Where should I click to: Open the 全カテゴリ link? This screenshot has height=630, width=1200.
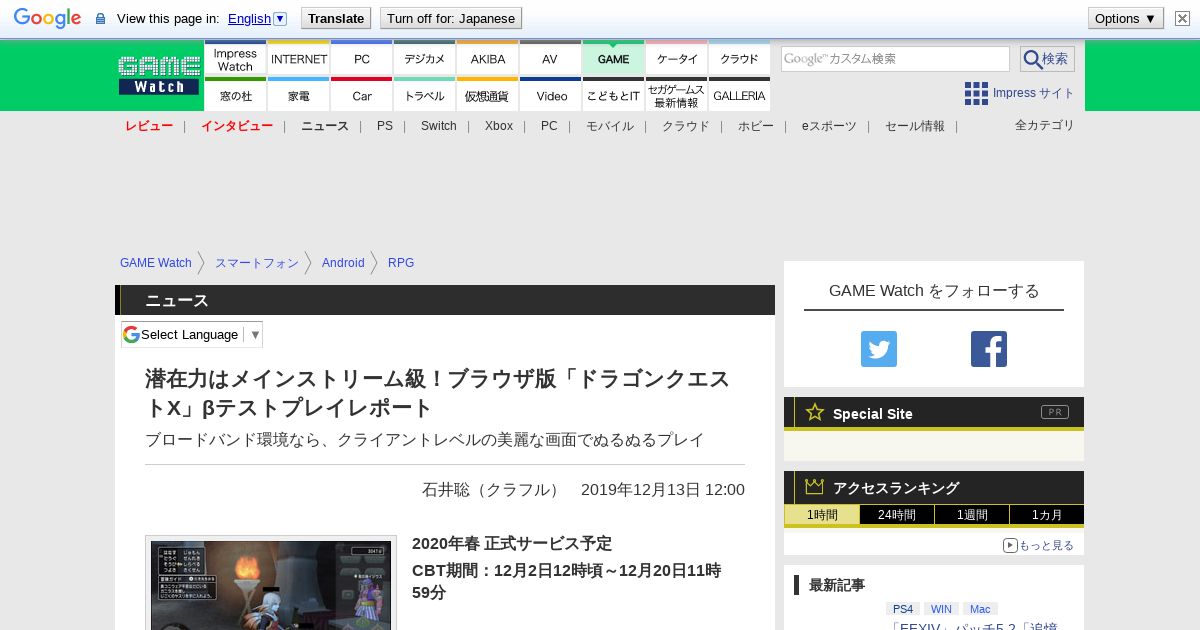pos(1045,125)
